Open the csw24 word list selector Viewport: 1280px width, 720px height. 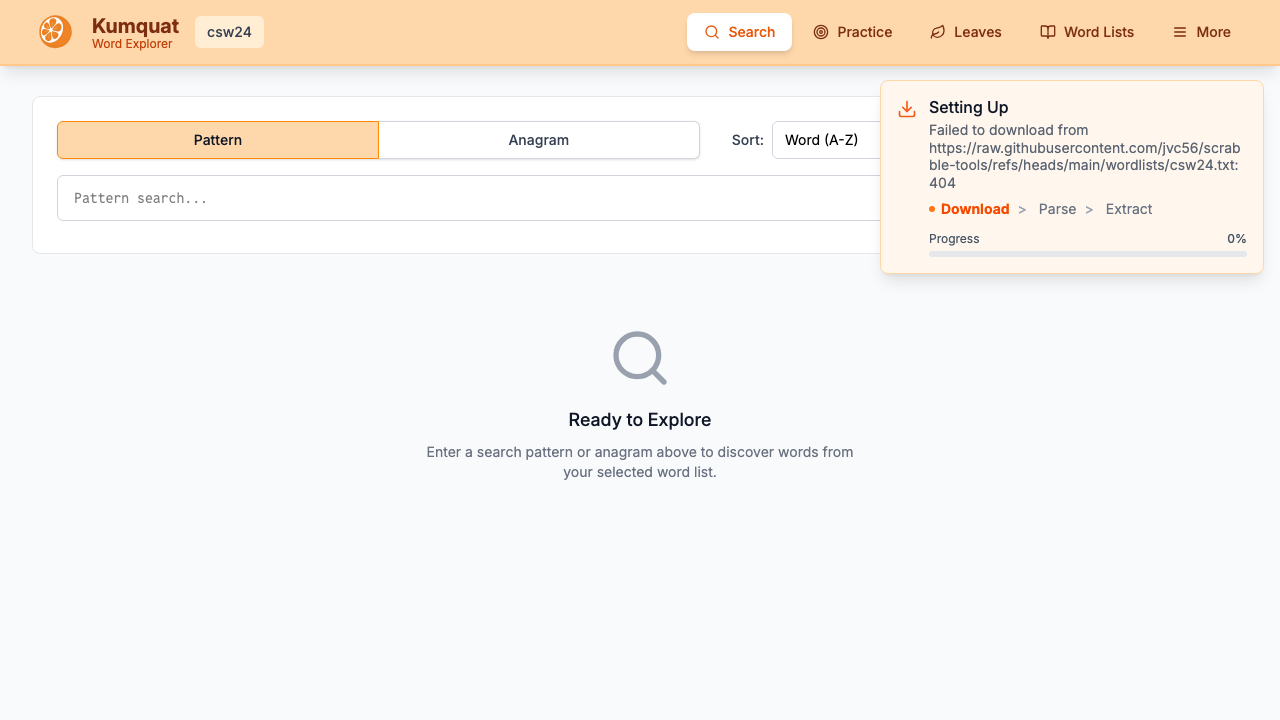click(229, 32)
